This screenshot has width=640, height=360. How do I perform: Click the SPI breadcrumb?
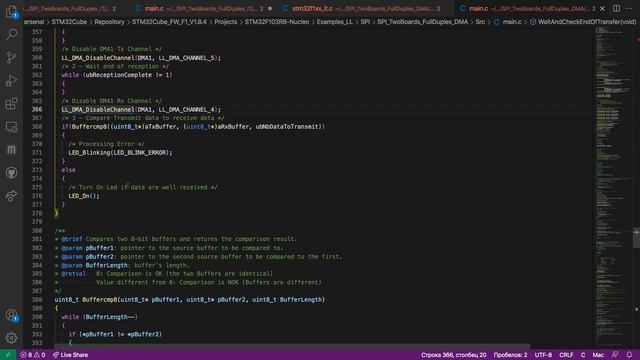365,22
